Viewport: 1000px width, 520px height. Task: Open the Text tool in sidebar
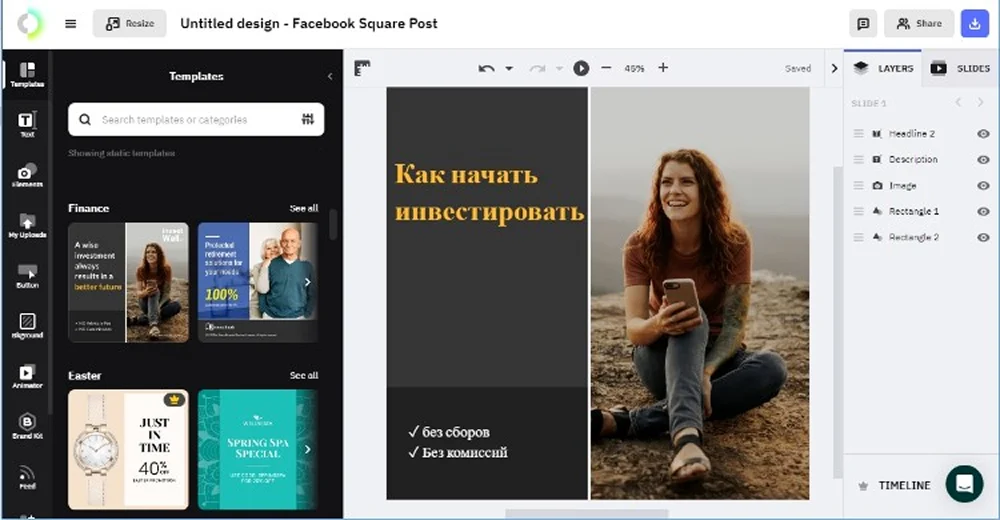tap(27, 124)
